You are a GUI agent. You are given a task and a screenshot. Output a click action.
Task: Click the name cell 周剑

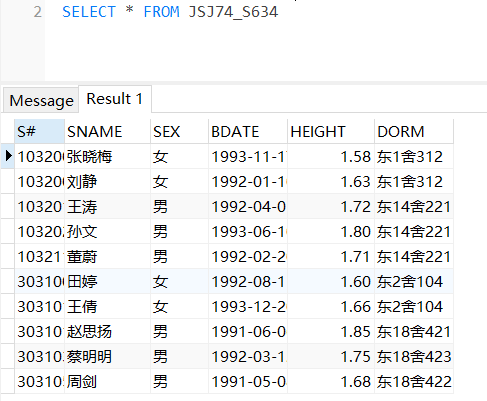pyautogui.click(x=107, y=381)
